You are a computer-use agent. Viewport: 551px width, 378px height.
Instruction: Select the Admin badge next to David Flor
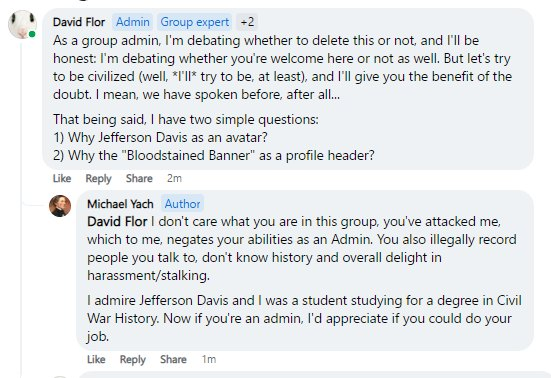coord(133,22)
